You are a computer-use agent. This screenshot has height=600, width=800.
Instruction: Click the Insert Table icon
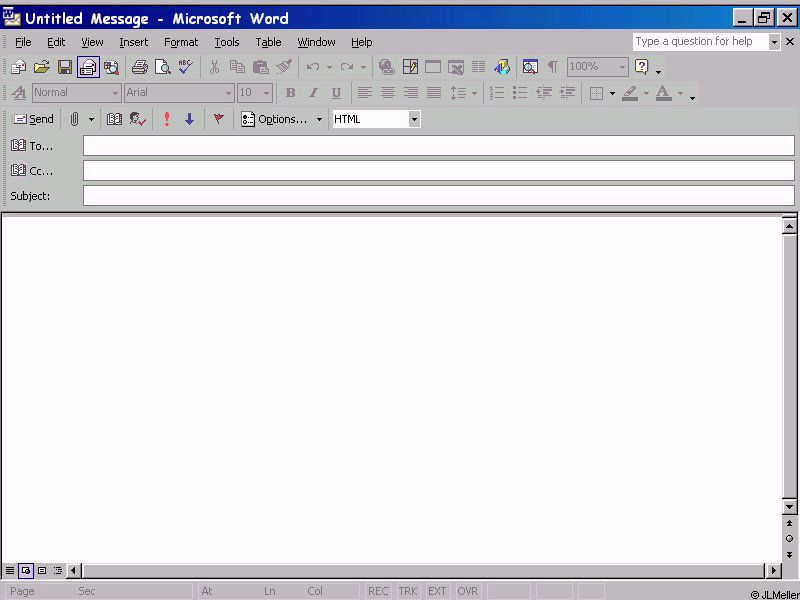tap(433, 67)
